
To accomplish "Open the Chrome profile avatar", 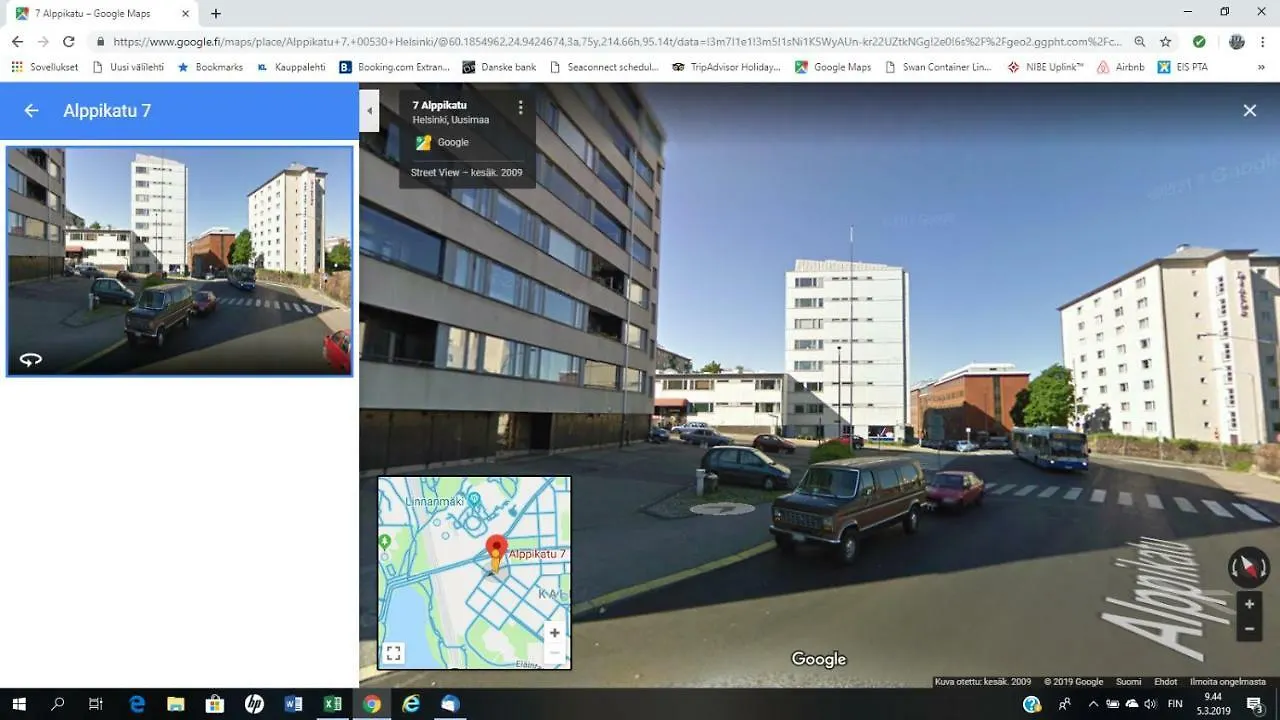I will click(x=1237, y=42).
